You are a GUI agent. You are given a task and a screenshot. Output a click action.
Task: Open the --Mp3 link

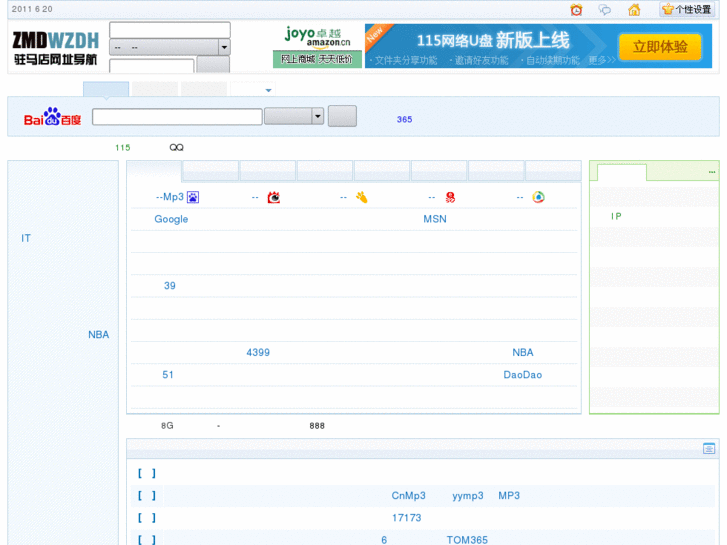[x=170, y=197]
